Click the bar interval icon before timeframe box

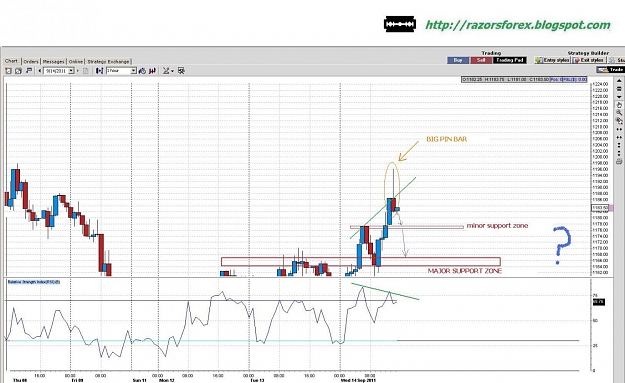pos(99,71)
